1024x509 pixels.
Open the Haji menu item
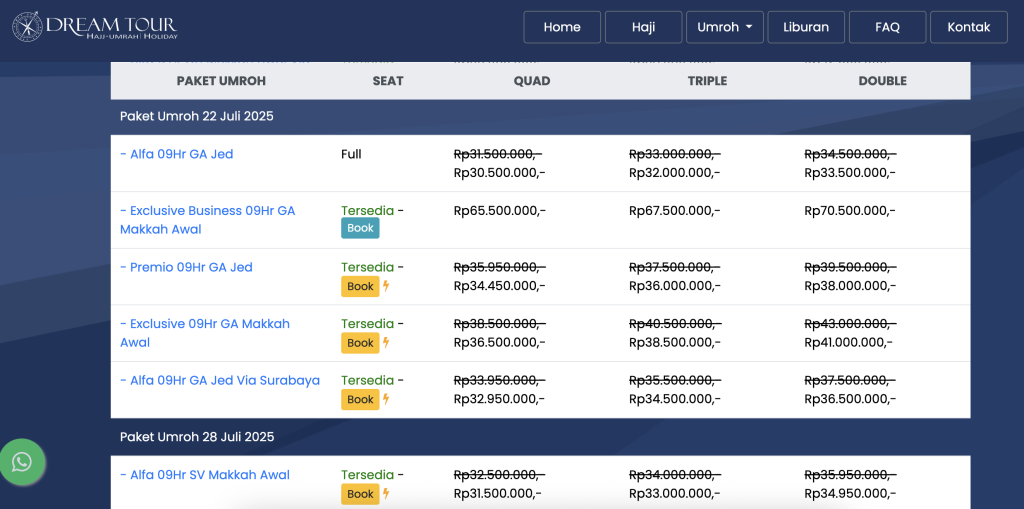[x=643, y=27]
